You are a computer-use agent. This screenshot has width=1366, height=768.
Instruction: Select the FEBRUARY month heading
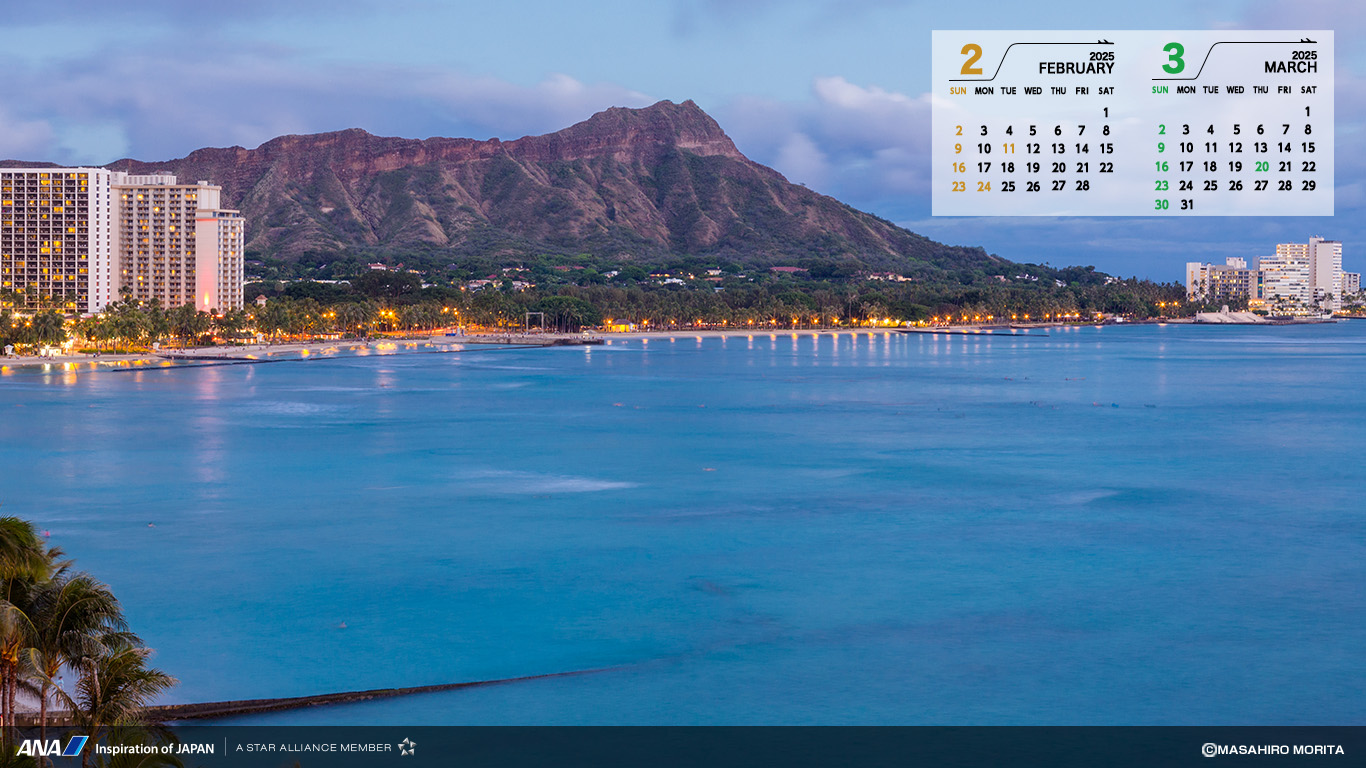(1075, 68)
